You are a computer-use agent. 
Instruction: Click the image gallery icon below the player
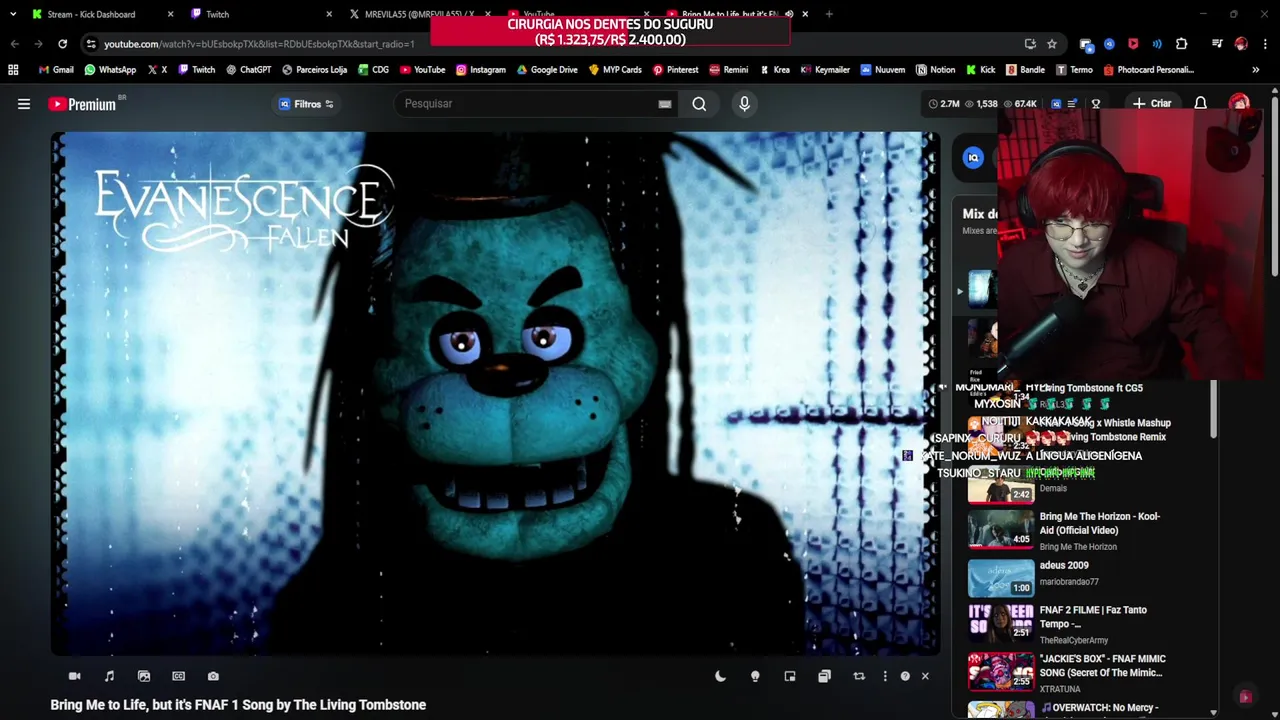coord(144,677)
